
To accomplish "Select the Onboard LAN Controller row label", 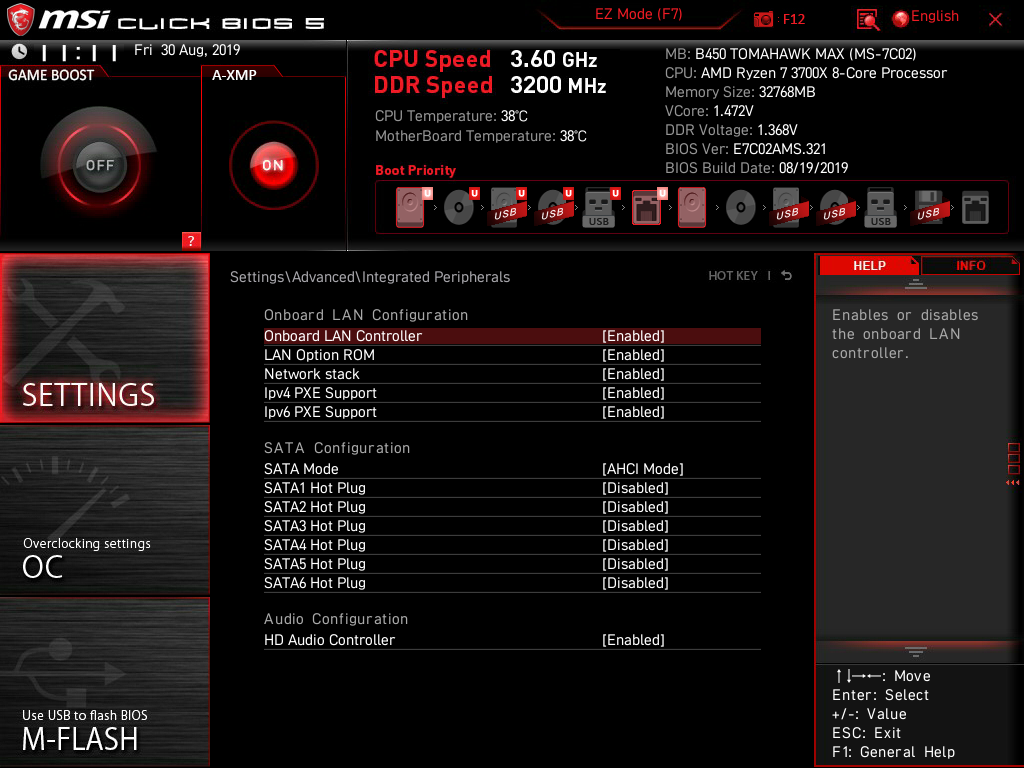I will [x=343, y=336].
